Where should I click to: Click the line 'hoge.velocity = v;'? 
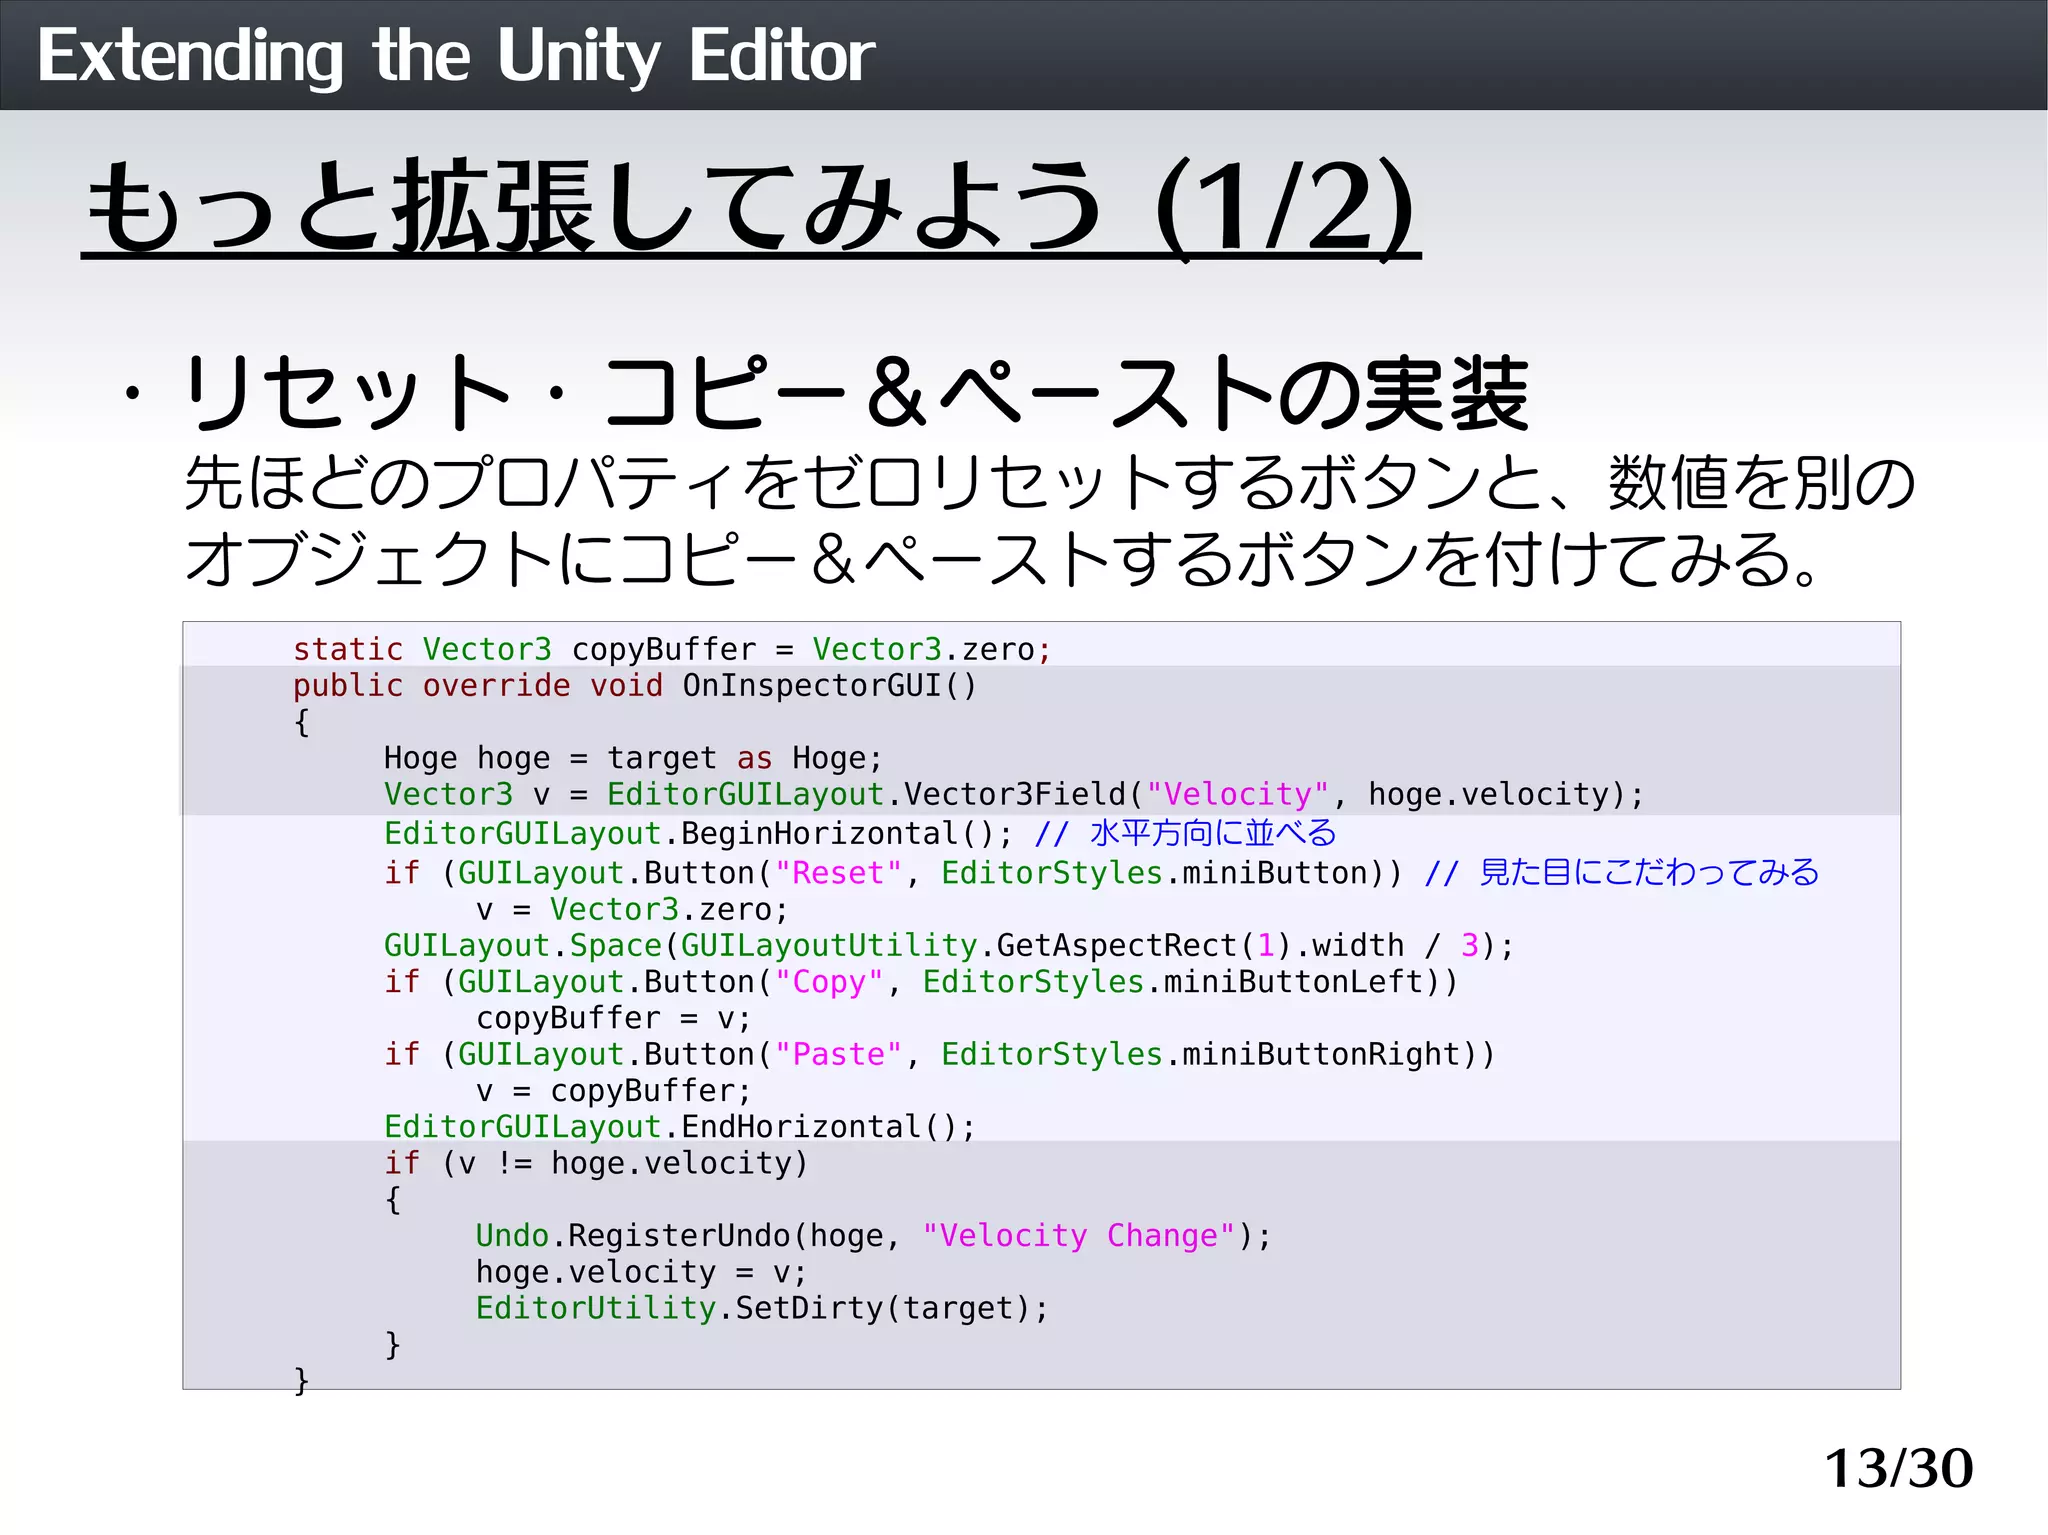pyautogui.click(x=641, y=1273)
